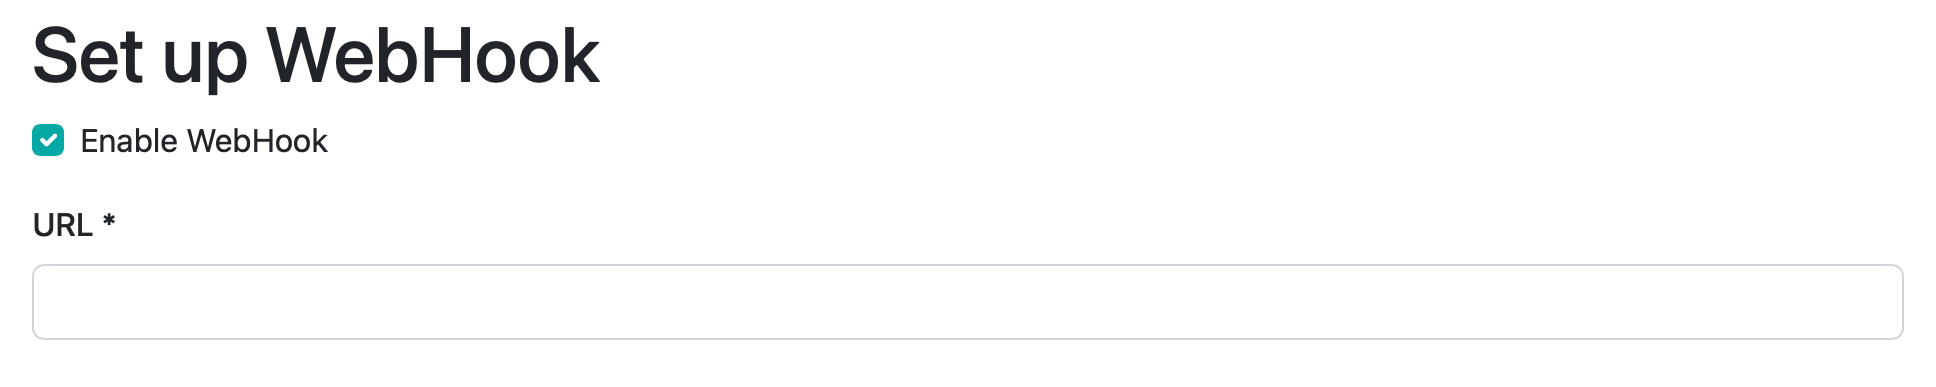
Task: Activate the URL field under its label
Action: [967, 302]
